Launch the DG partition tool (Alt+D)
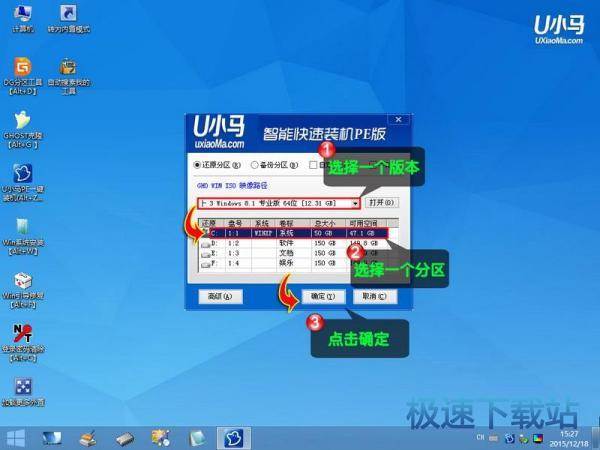 coord(23,76)
